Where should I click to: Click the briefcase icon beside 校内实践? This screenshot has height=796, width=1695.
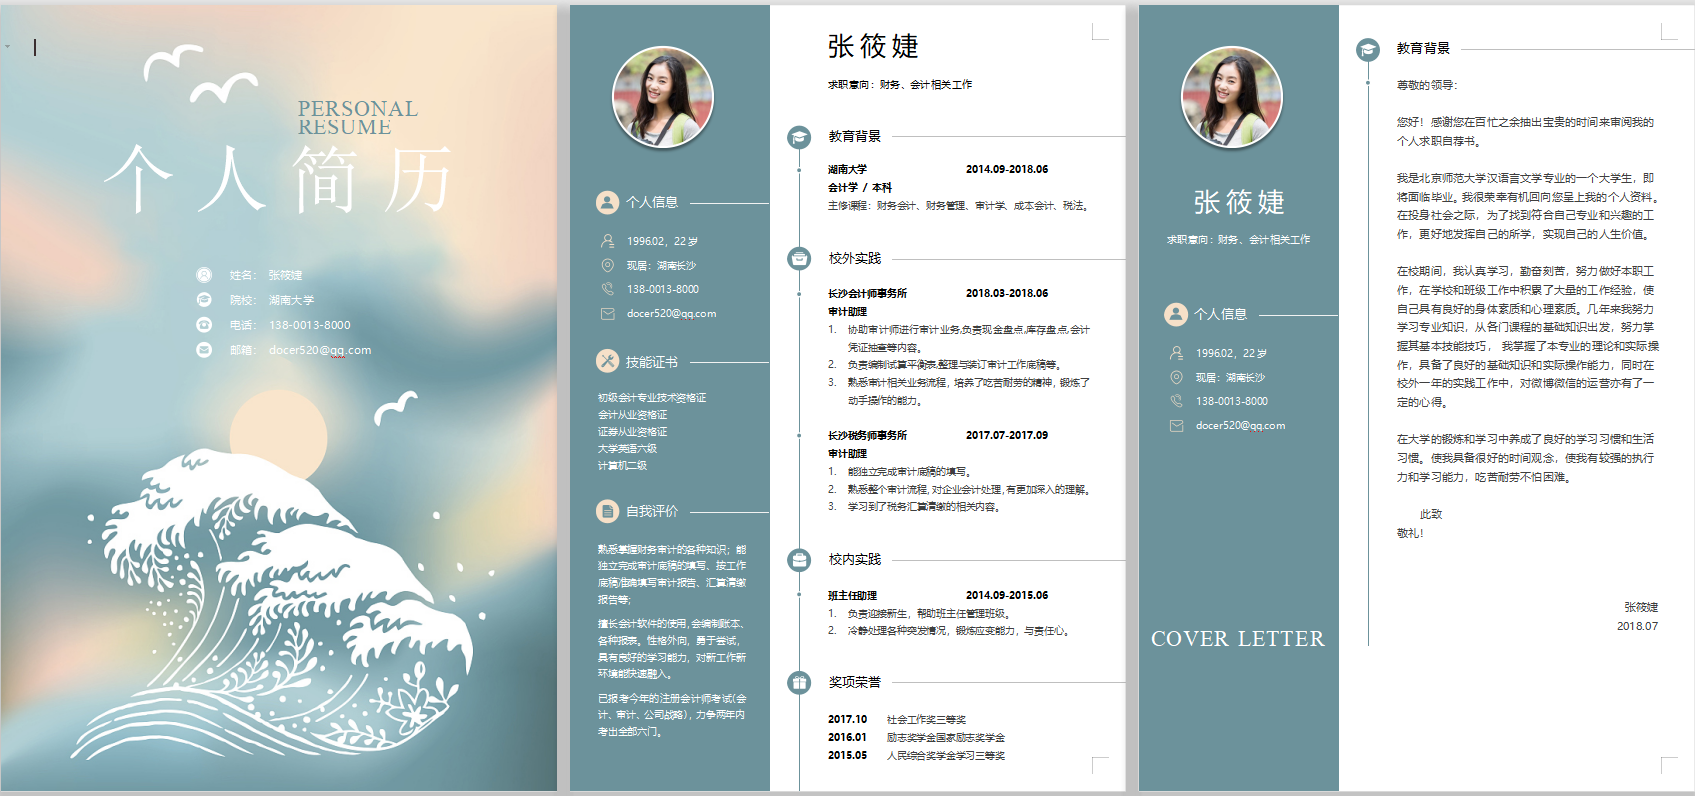pyautogui.click(x=799, y=560)
